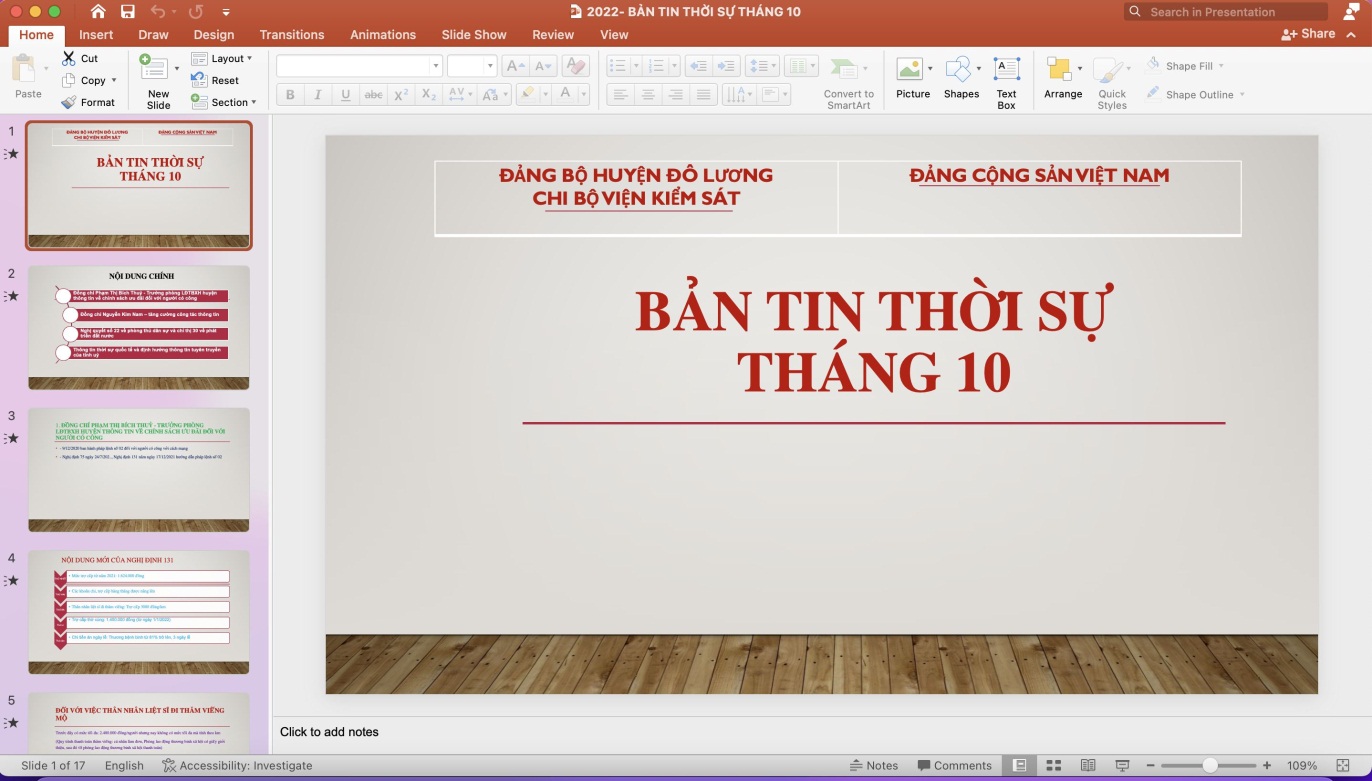Align text to the left
Viewport: 1372px width, 781px height.
[x=620, y=95]
